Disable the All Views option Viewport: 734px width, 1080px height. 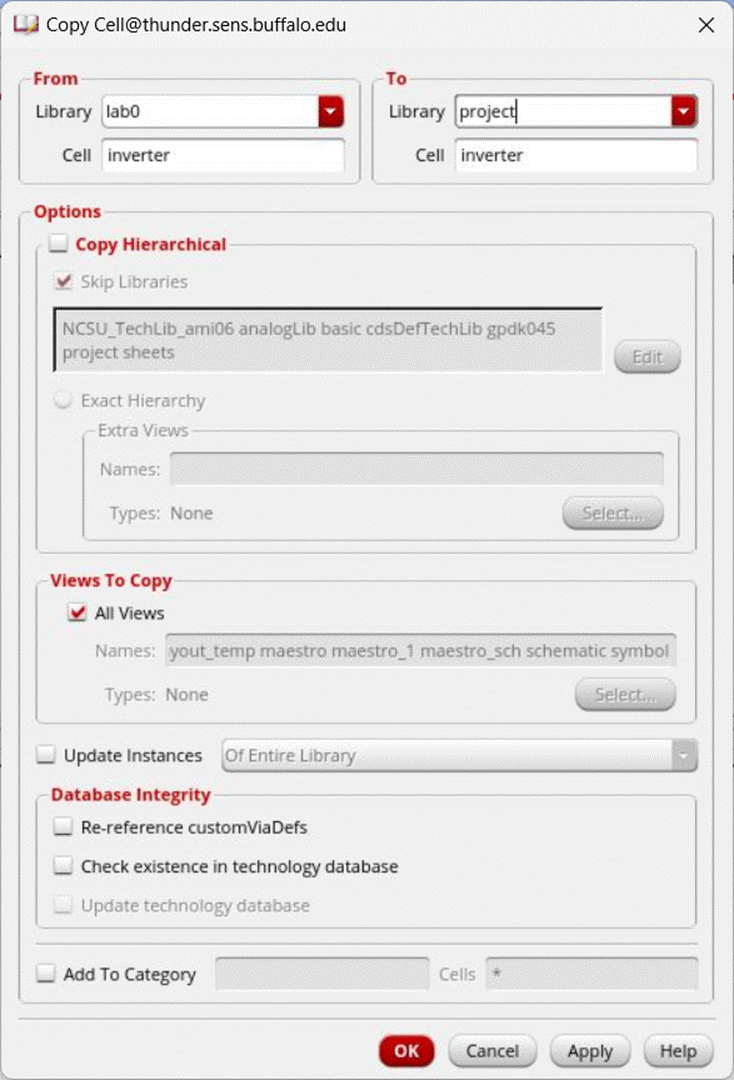pyautogui.click(x=76, y=613)
